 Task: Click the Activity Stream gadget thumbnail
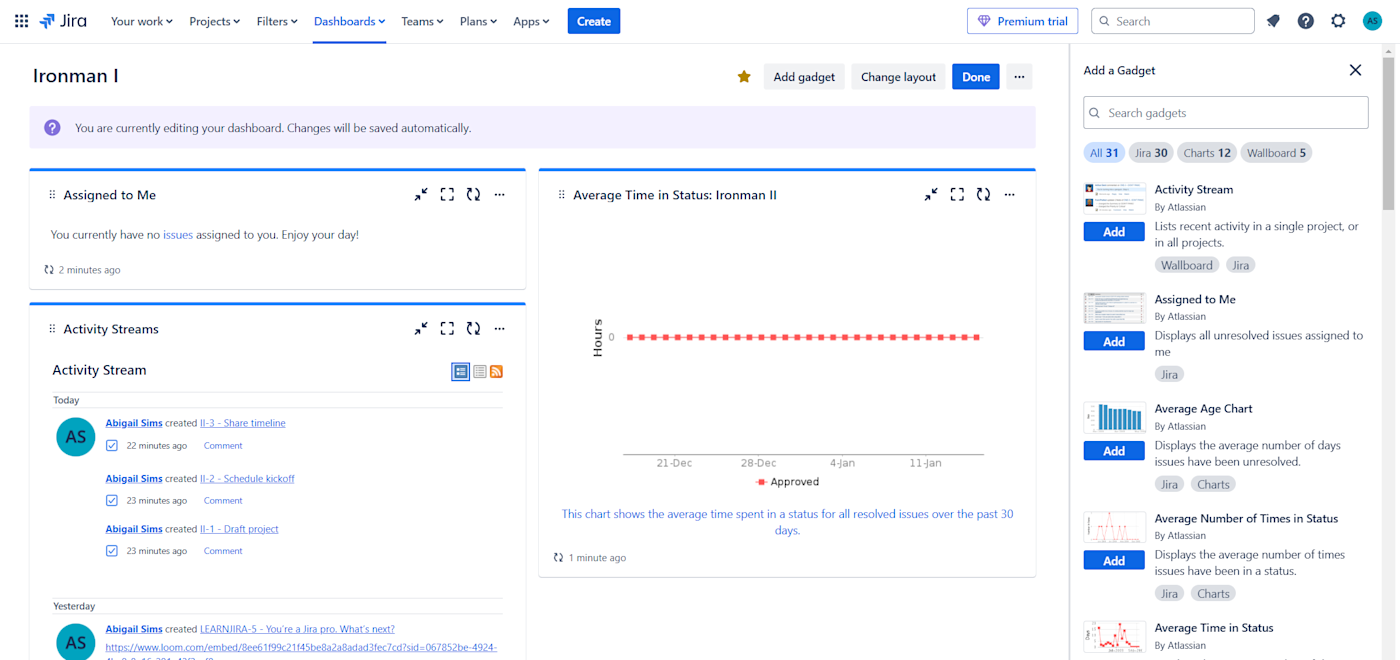pos(1115,198)
